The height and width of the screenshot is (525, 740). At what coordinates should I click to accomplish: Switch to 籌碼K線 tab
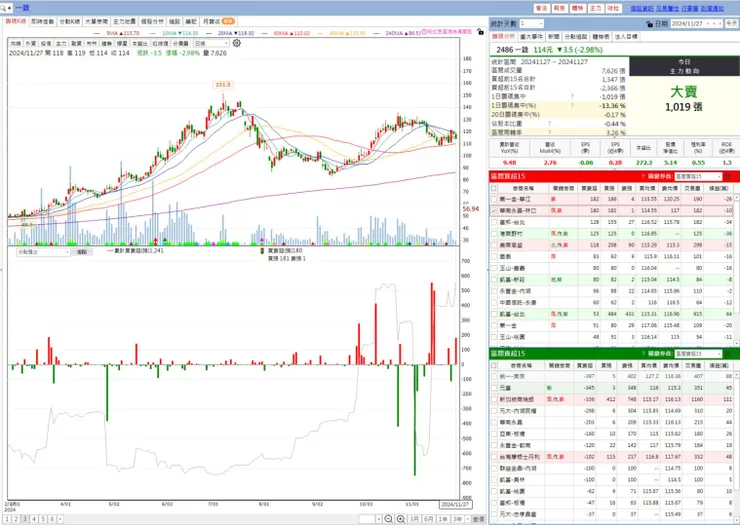pos(16,21)
